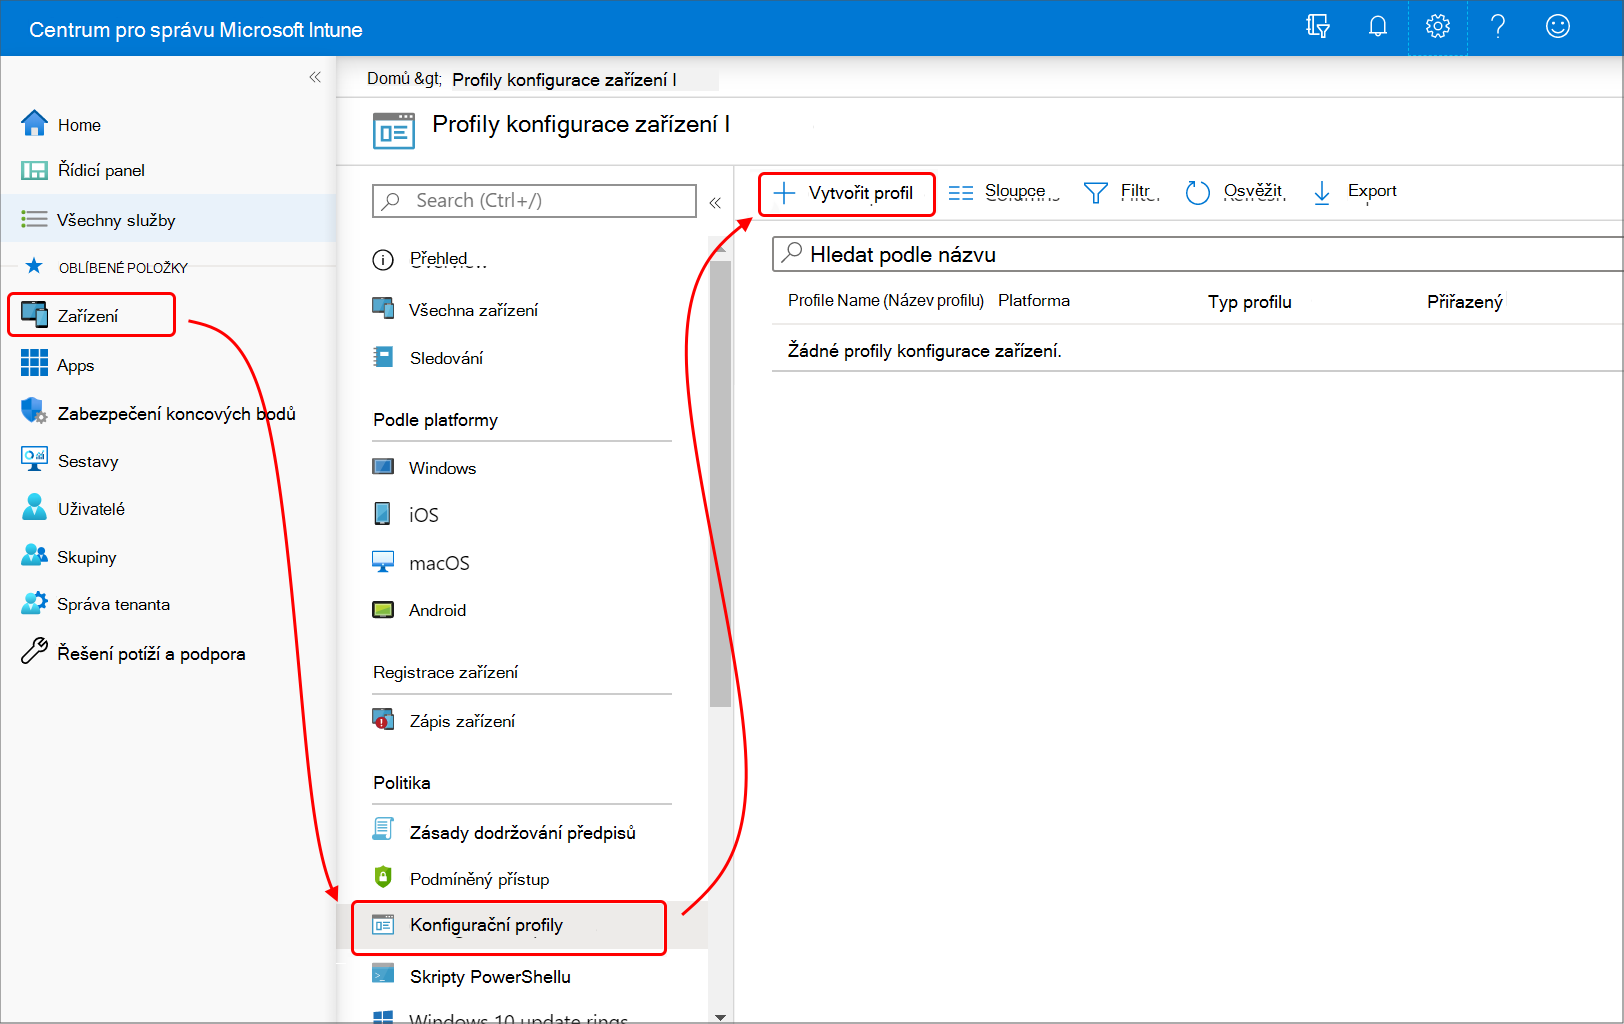The image size is (1624, 1024).
Task: Click the iOS phone icon
Action: pos(383,513)
